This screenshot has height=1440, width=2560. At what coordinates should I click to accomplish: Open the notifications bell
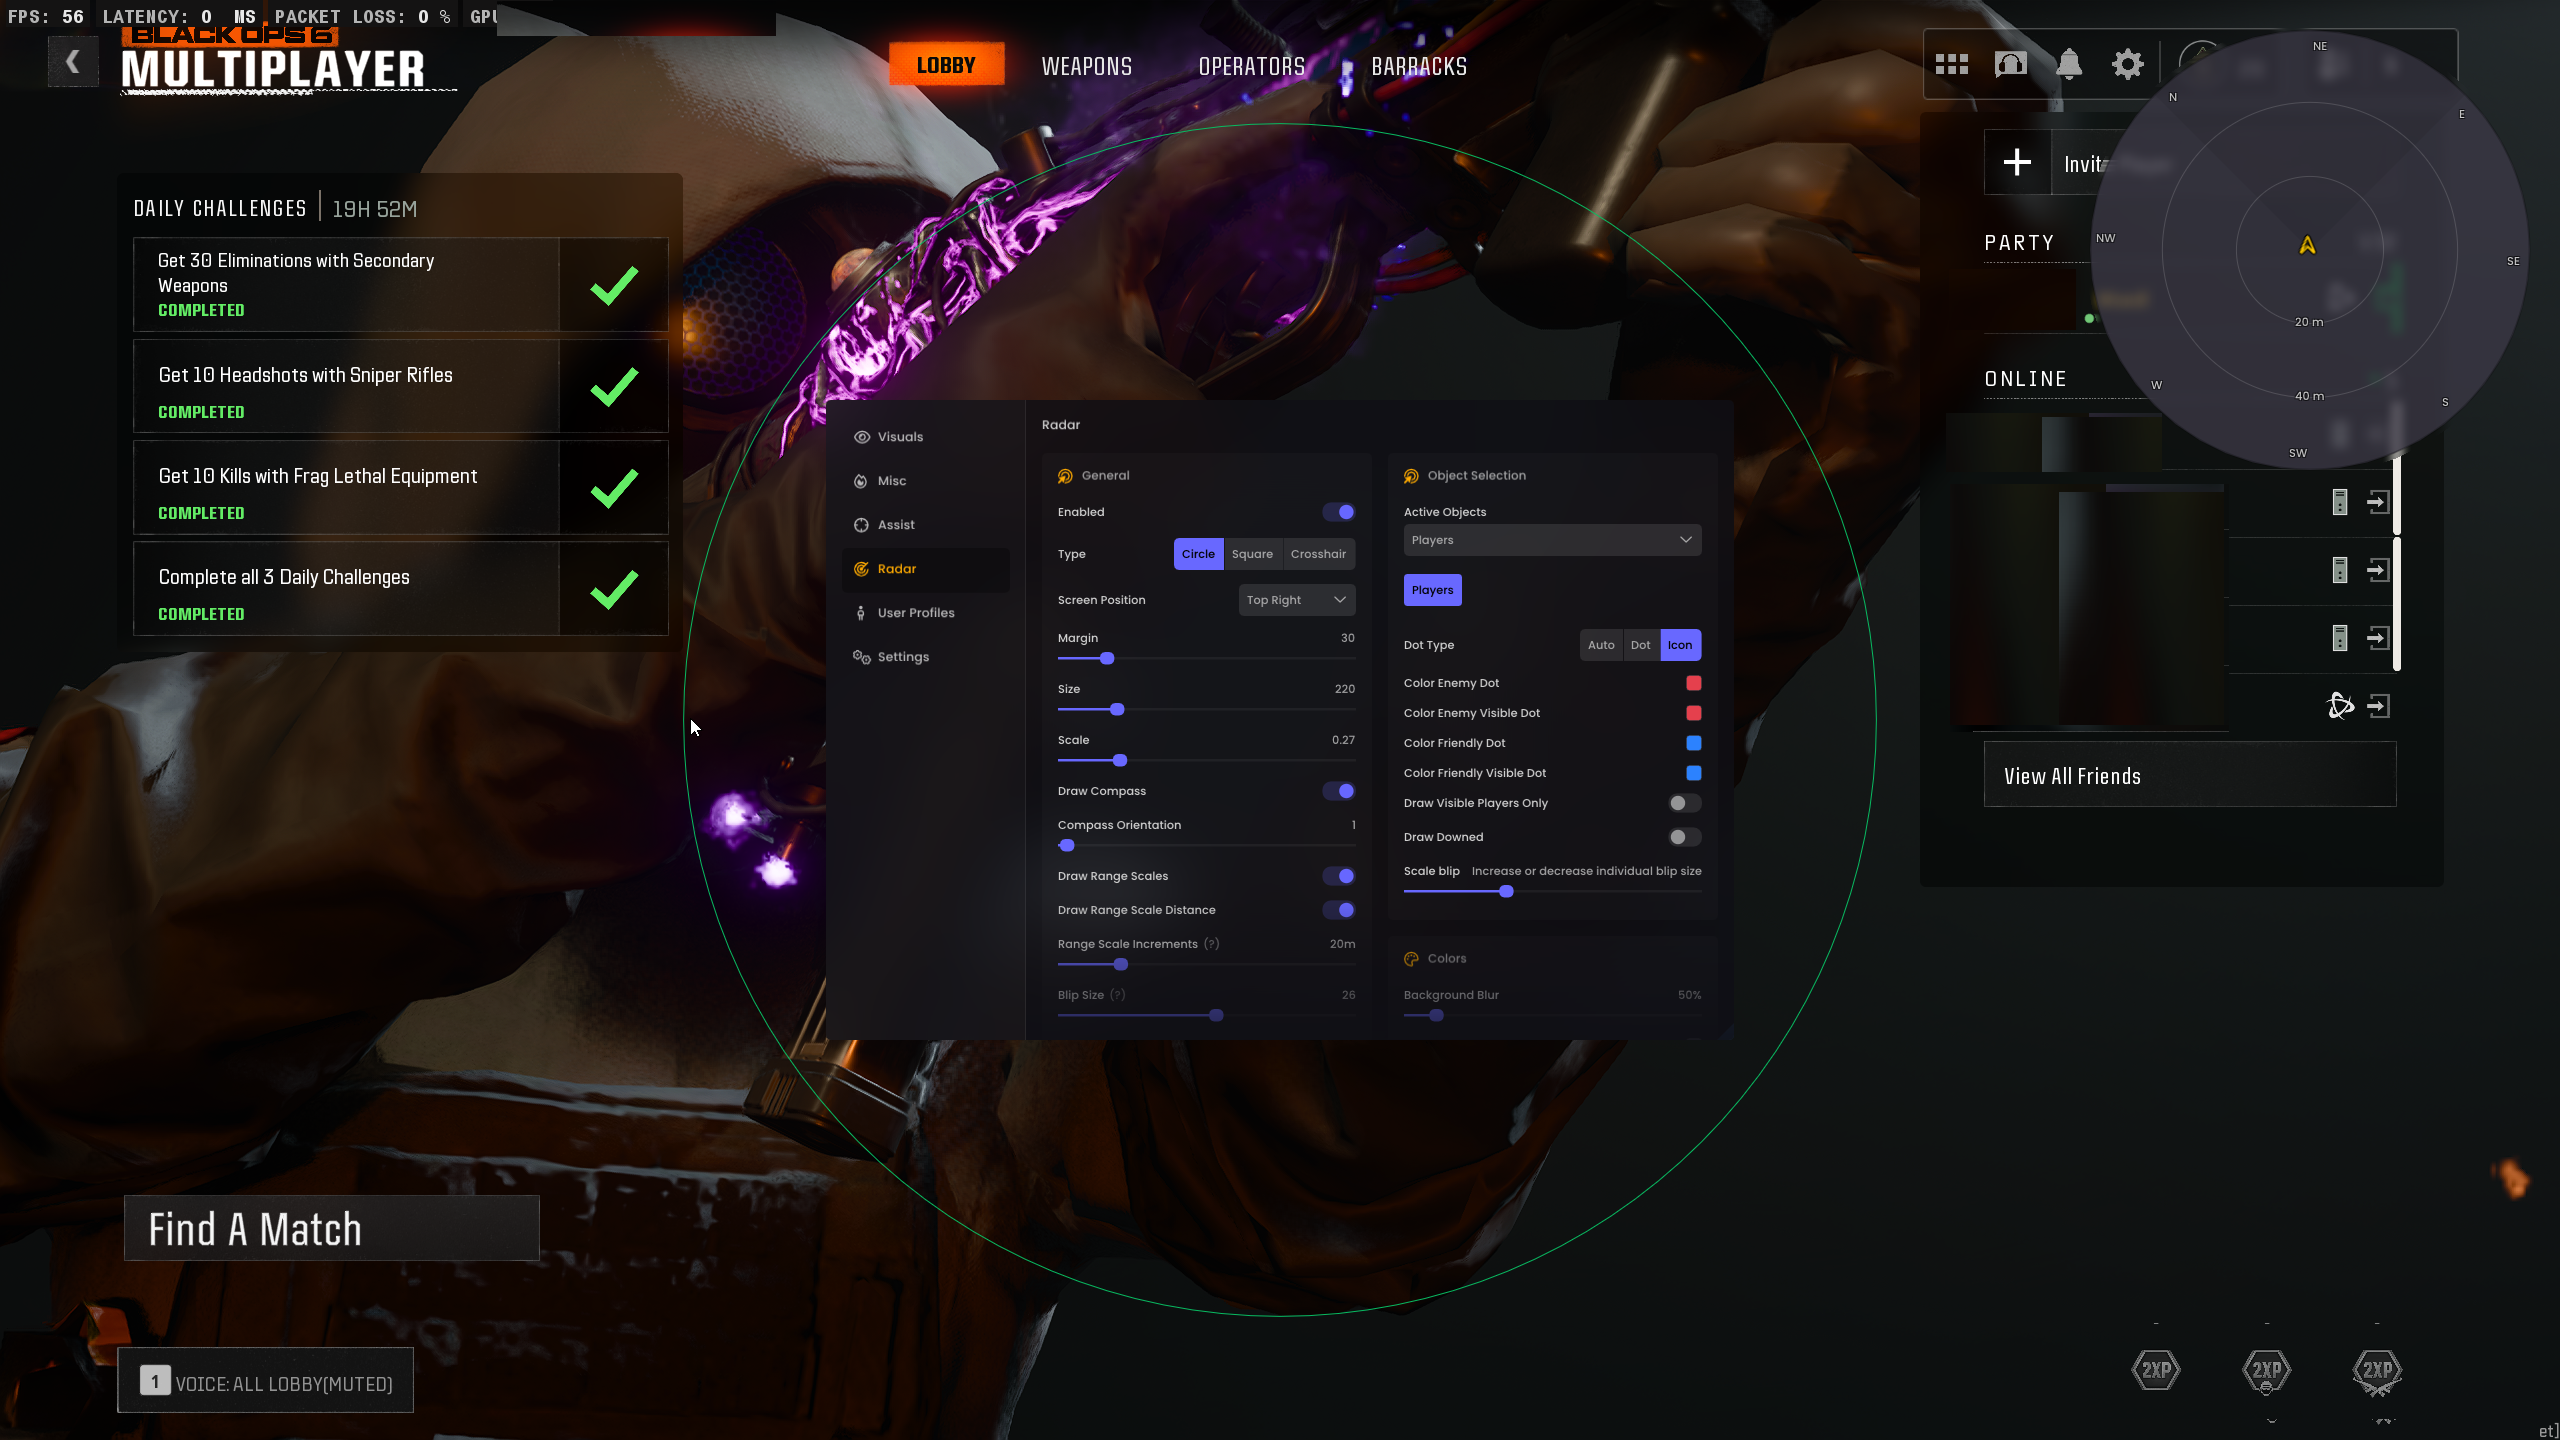click(x=2069, y=65)
